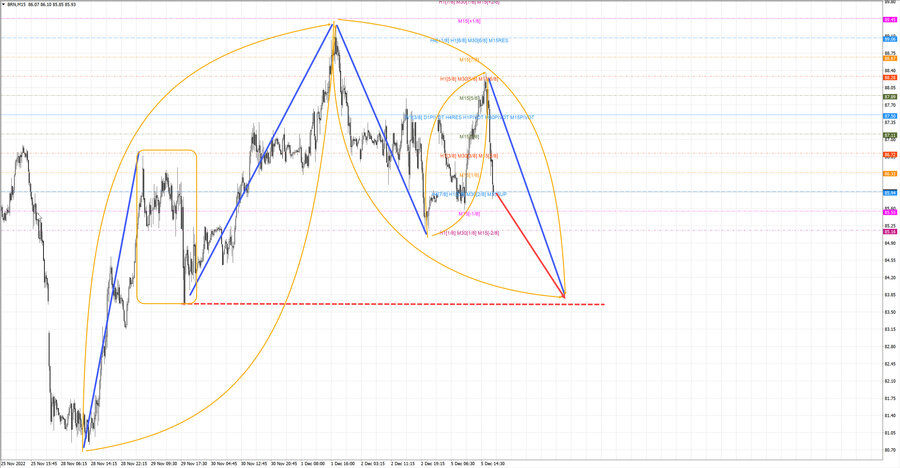Image resolution: width=900 pixels, height=468 pixels.
Task: Click the 1 Dec 16:00 time label
Action: tap(344, 463)
